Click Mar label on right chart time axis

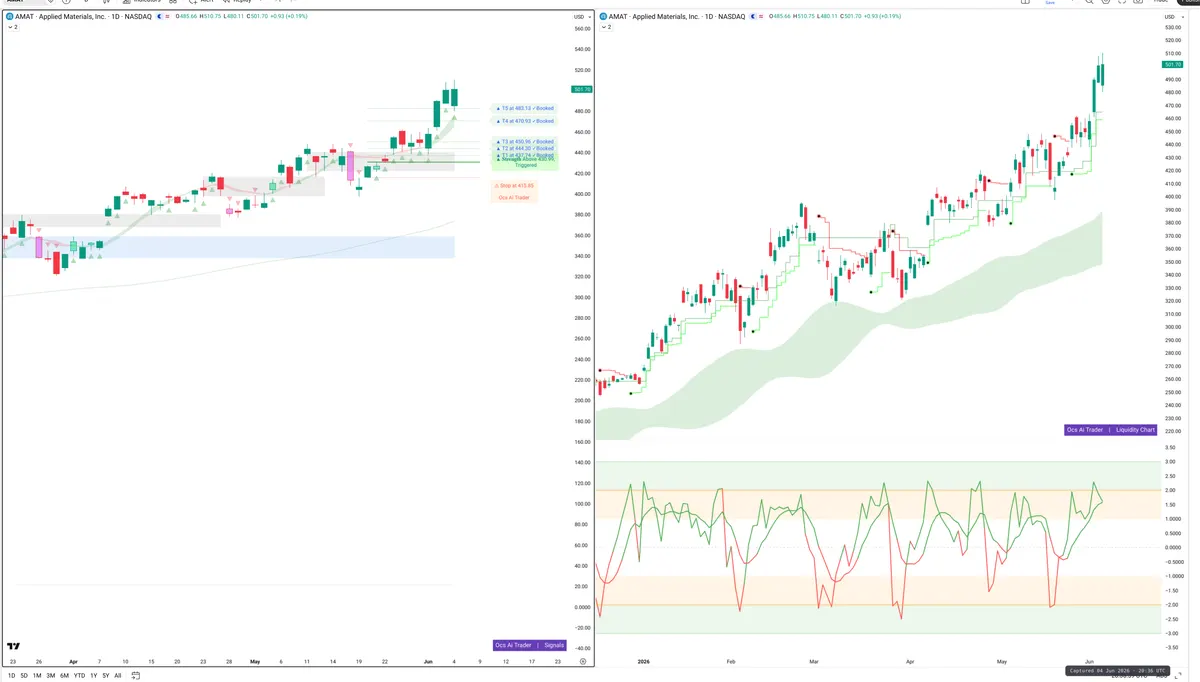click(812, 661)
